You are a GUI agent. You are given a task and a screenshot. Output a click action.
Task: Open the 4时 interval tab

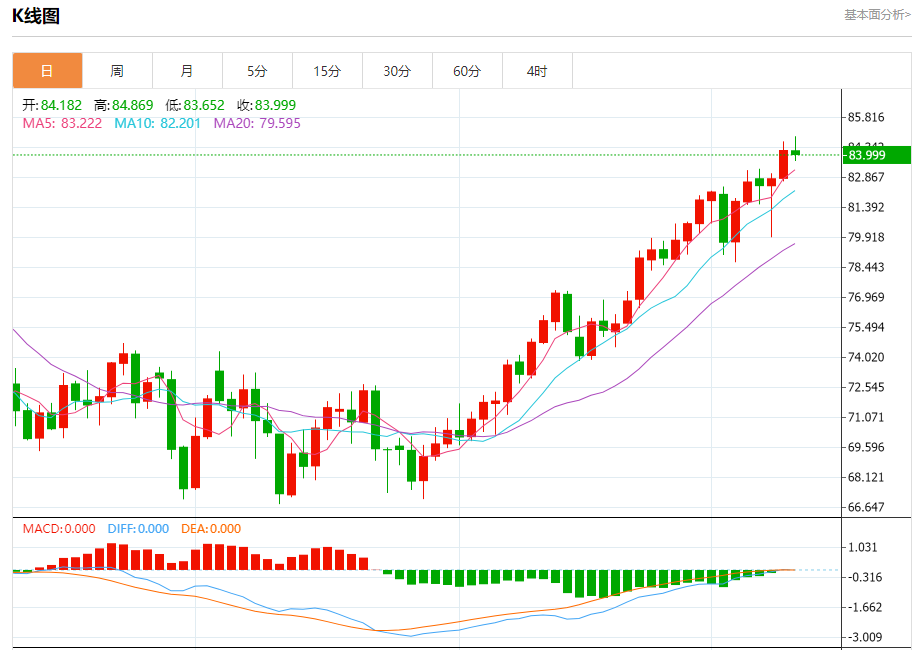tap(537, 71)
